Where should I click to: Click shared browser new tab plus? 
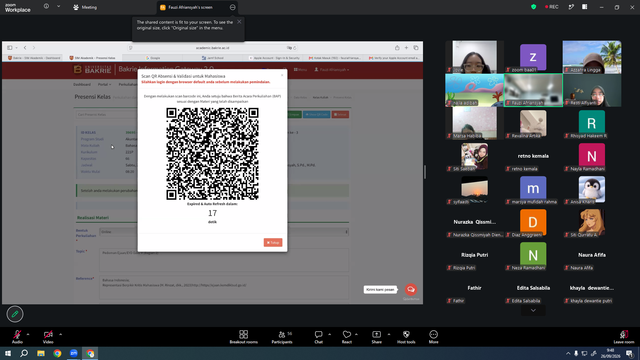[x=406, y=48]
